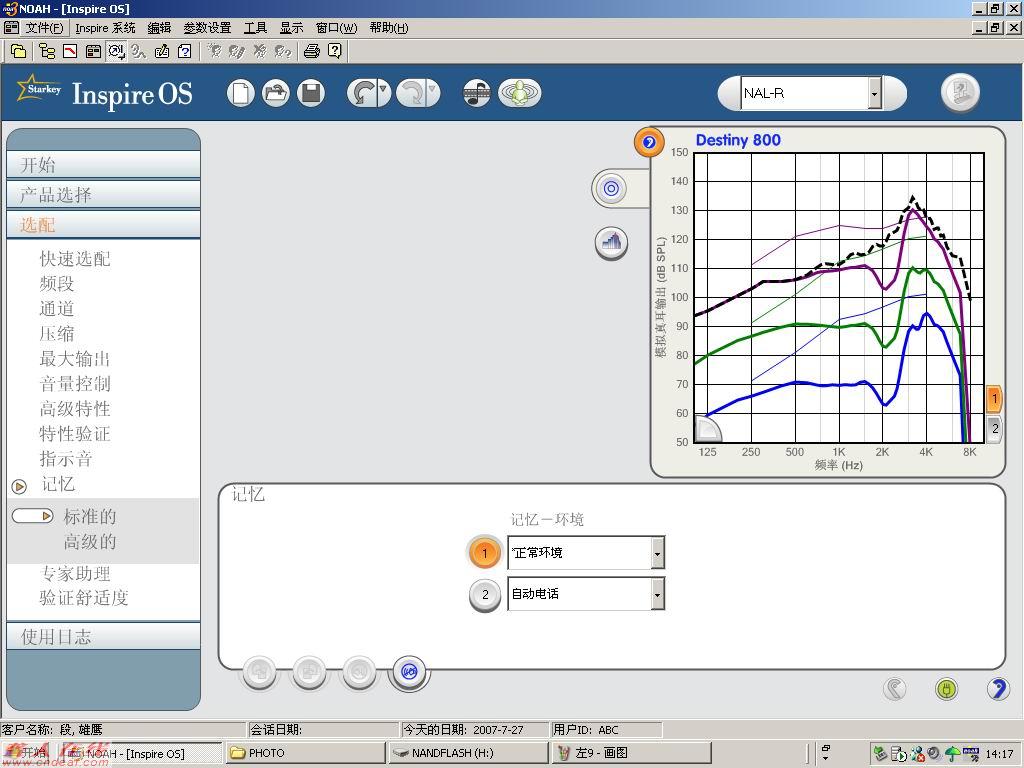The width and height of the screenshot is (1024, 768).
Task: Click the quarter-circle icon in graph corner
Action: [707, 429]
